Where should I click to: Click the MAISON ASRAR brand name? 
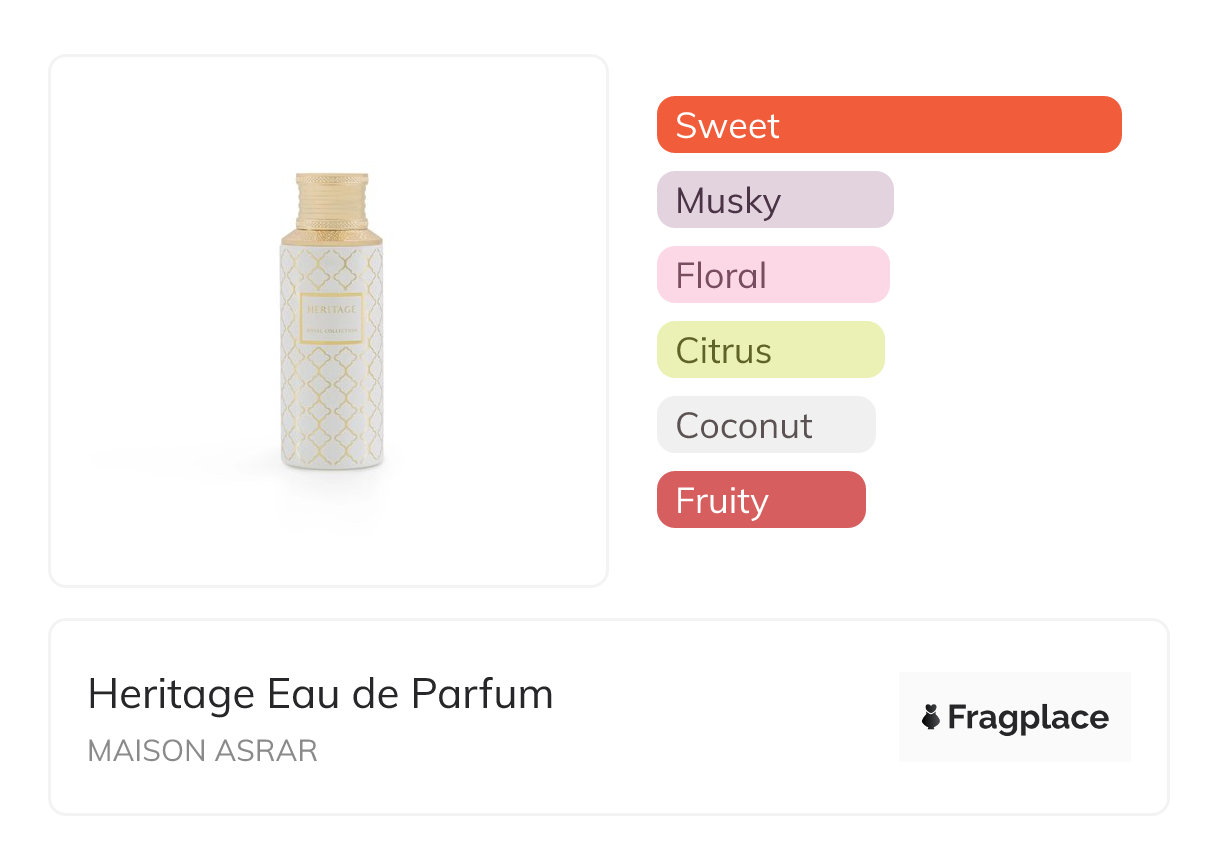[202, 751]
